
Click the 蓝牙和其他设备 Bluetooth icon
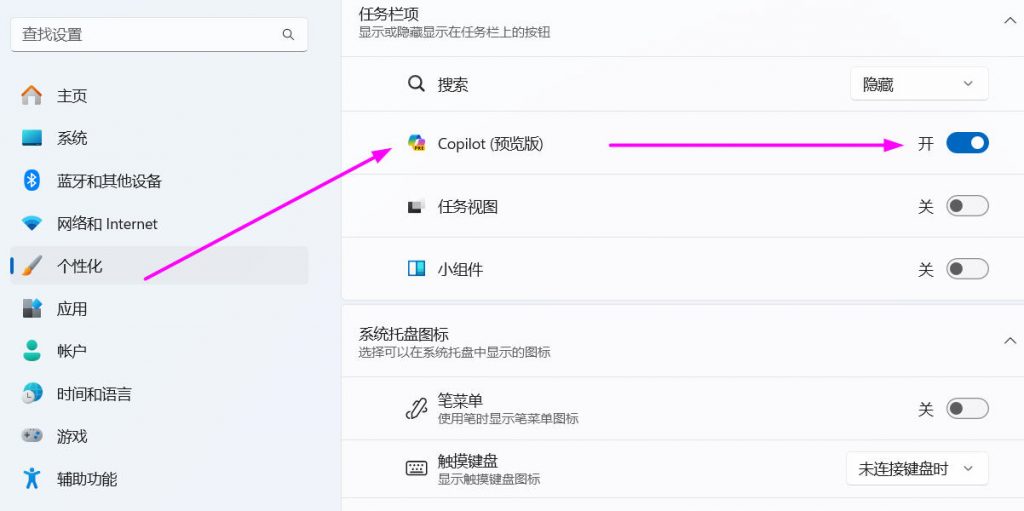coord(32,181)
